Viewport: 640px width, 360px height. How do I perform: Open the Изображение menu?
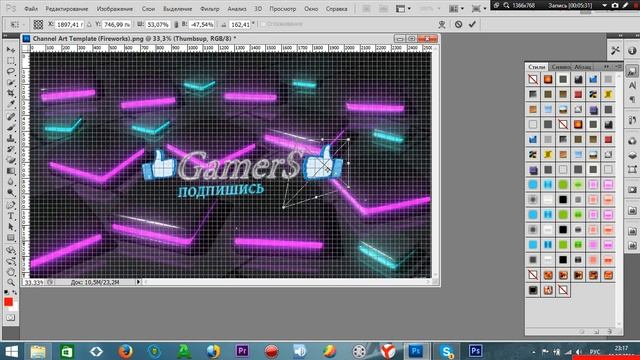point(115,9)
